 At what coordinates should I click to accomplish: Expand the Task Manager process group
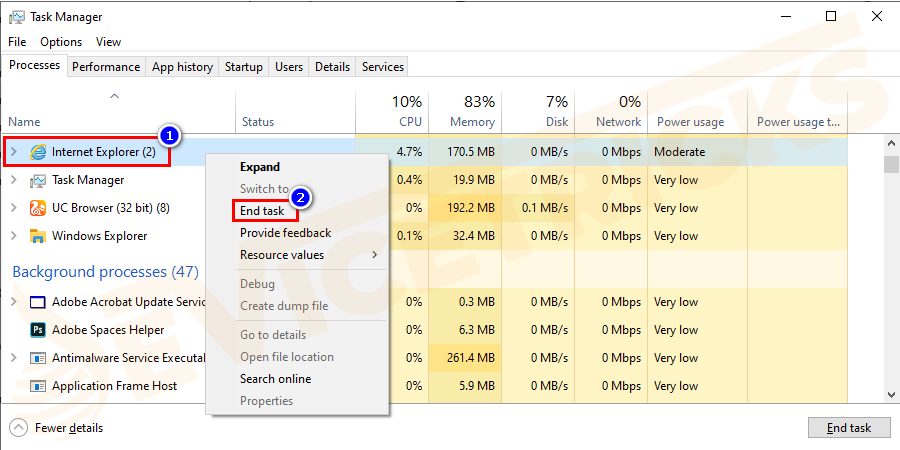(14, 180)
